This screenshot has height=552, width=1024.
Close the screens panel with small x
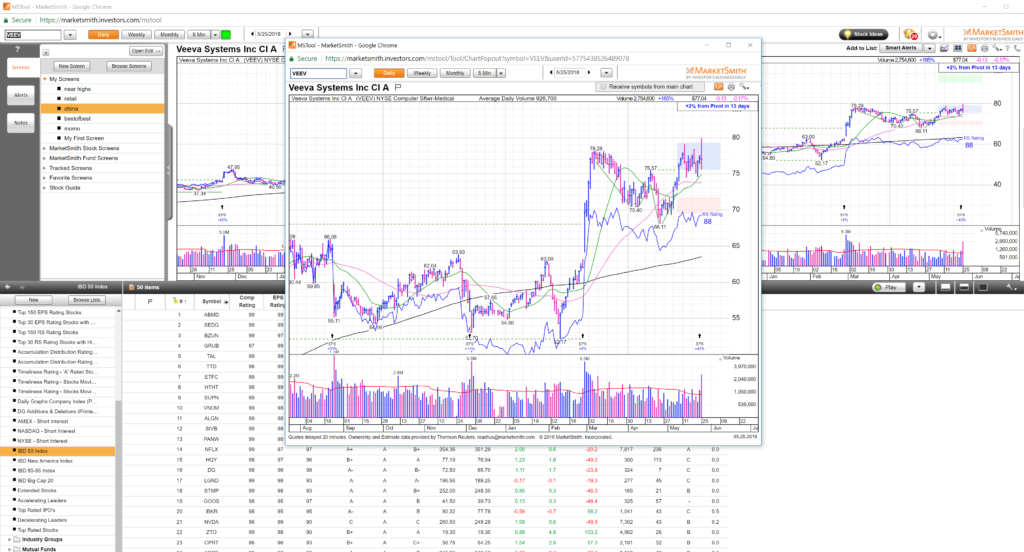click(46, 52)
